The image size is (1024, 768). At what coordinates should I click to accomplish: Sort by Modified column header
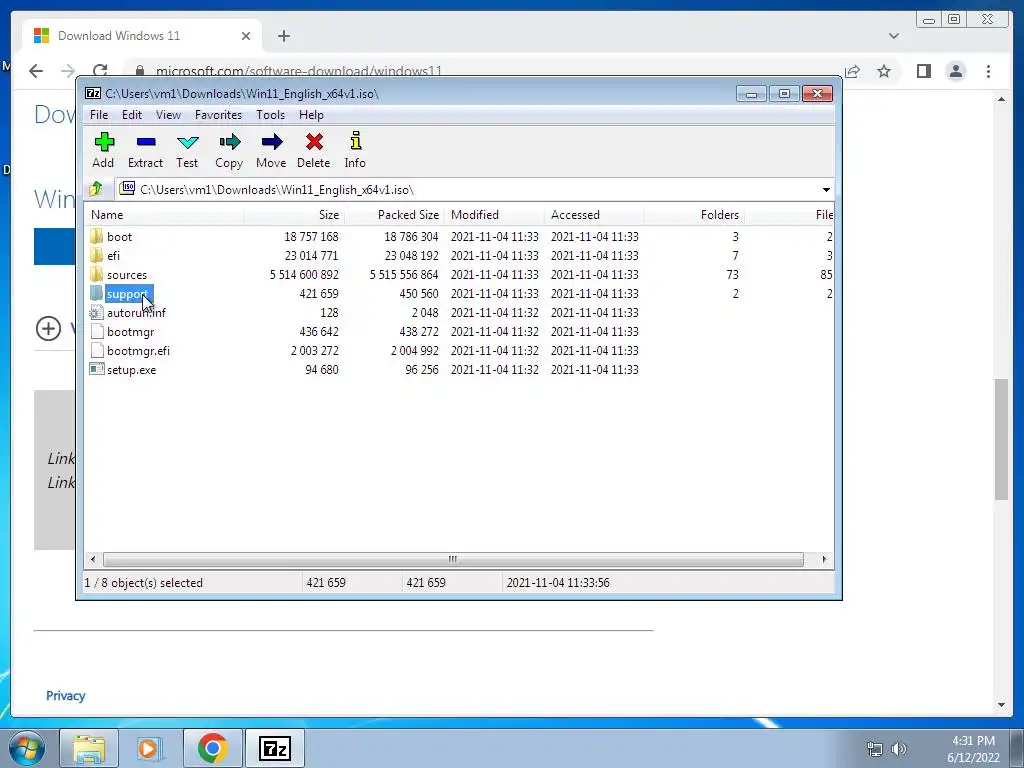point(494,215)
